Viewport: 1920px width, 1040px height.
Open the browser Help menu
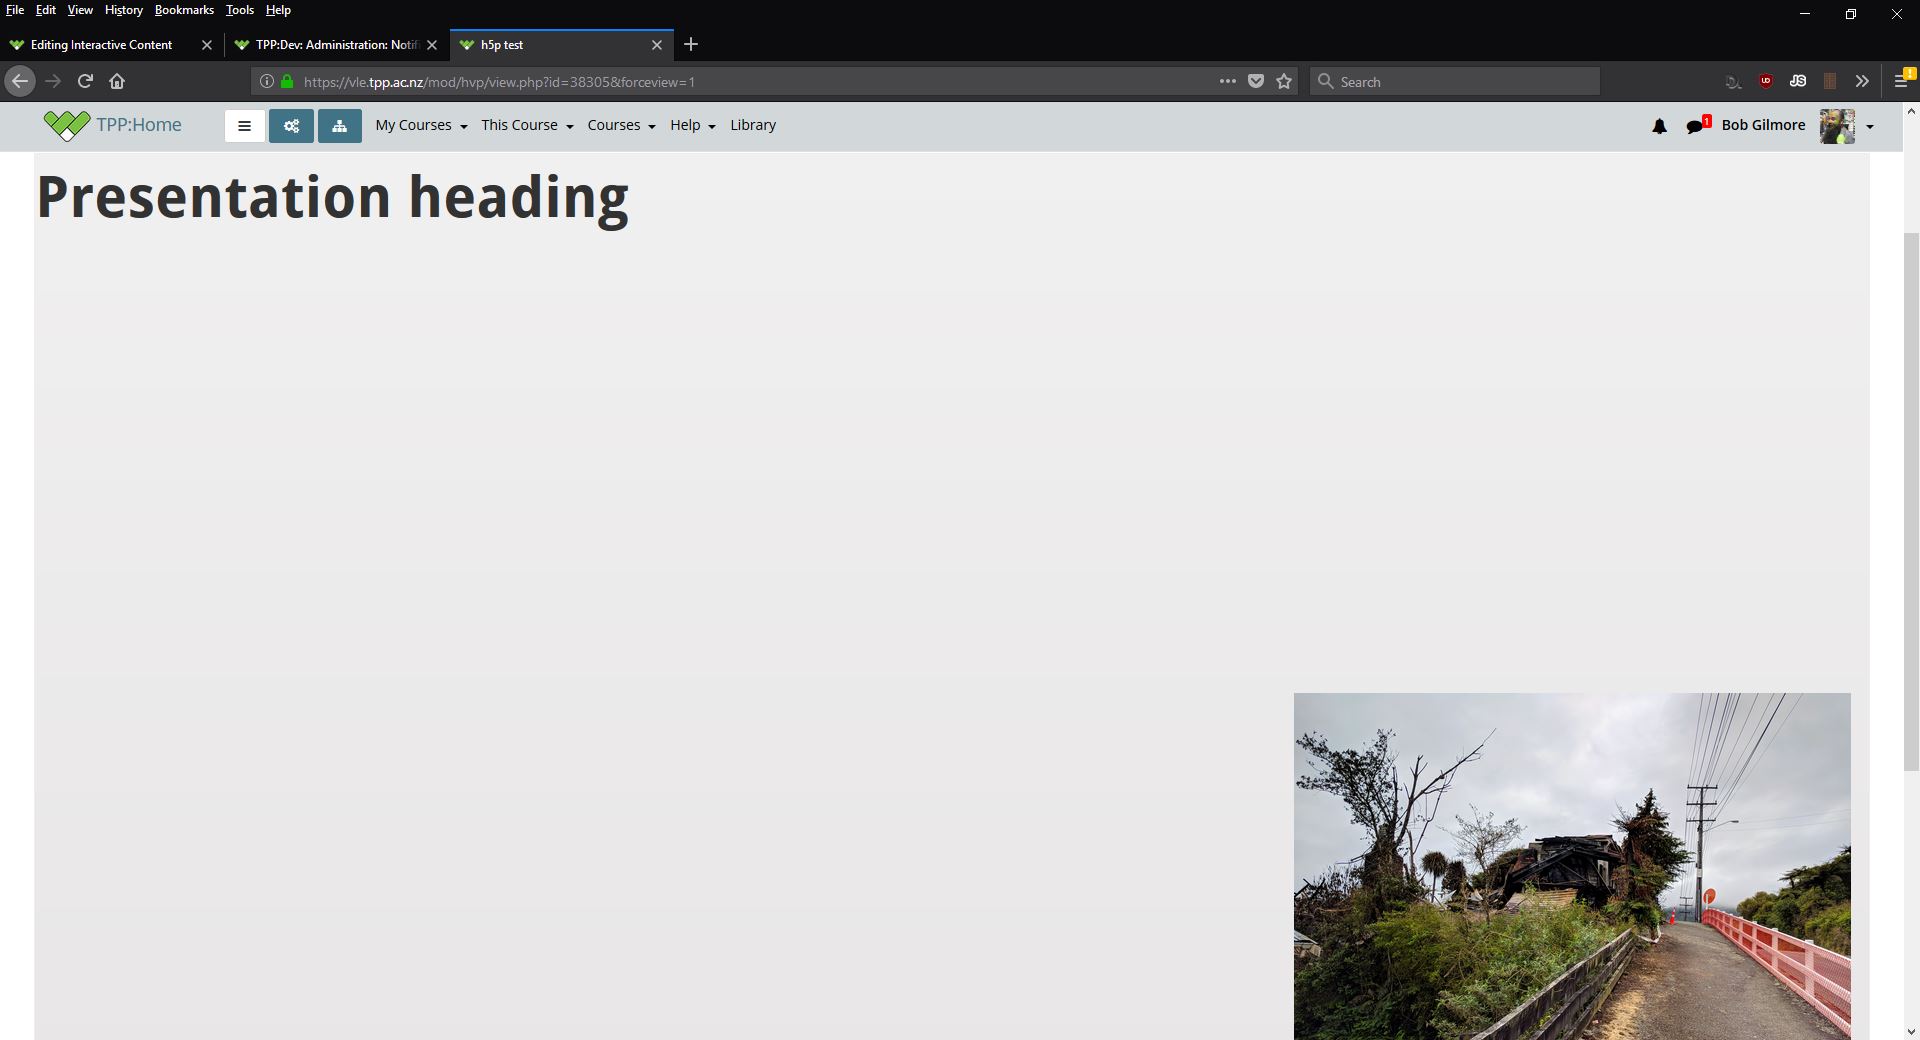(278, 10)
